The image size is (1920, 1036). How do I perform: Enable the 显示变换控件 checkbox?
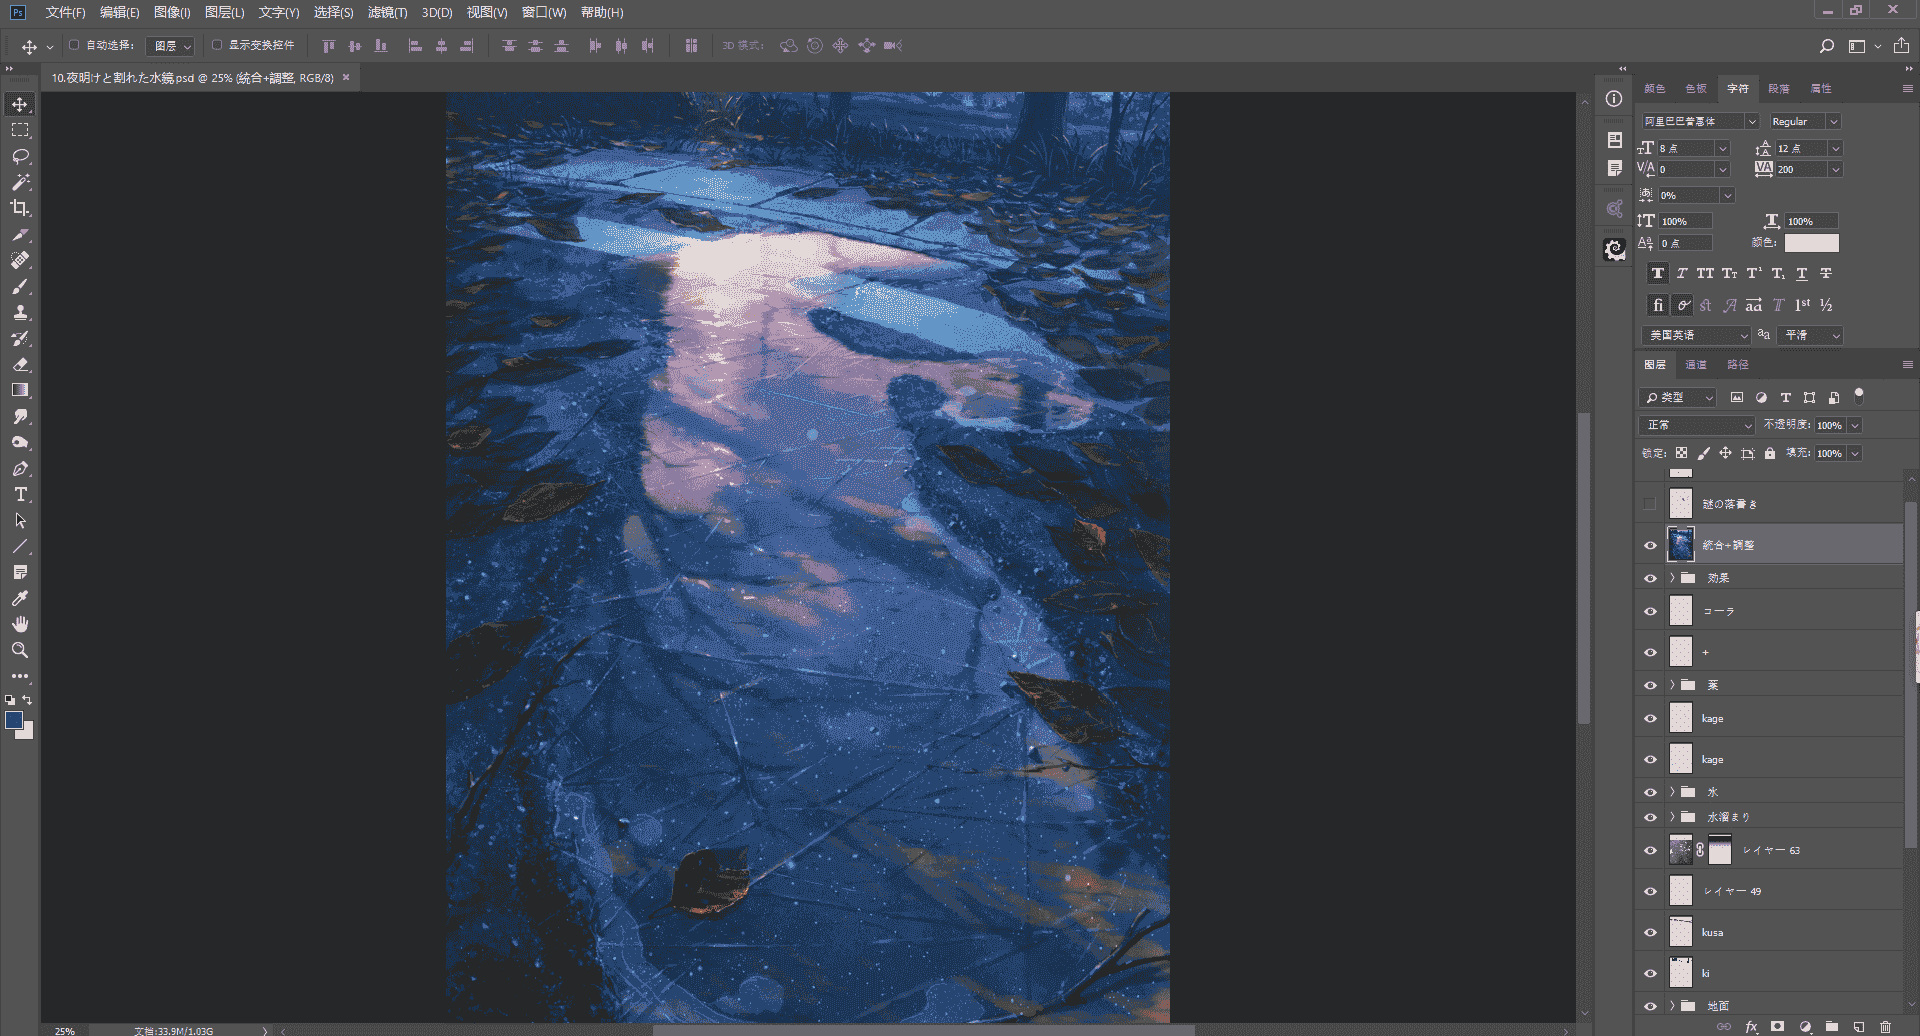217,45
